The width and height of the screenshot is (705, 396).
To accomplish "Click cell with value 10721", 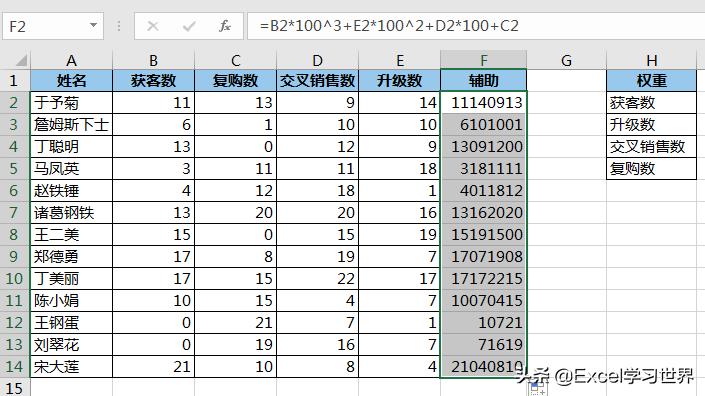I will (x=483, y=323).
